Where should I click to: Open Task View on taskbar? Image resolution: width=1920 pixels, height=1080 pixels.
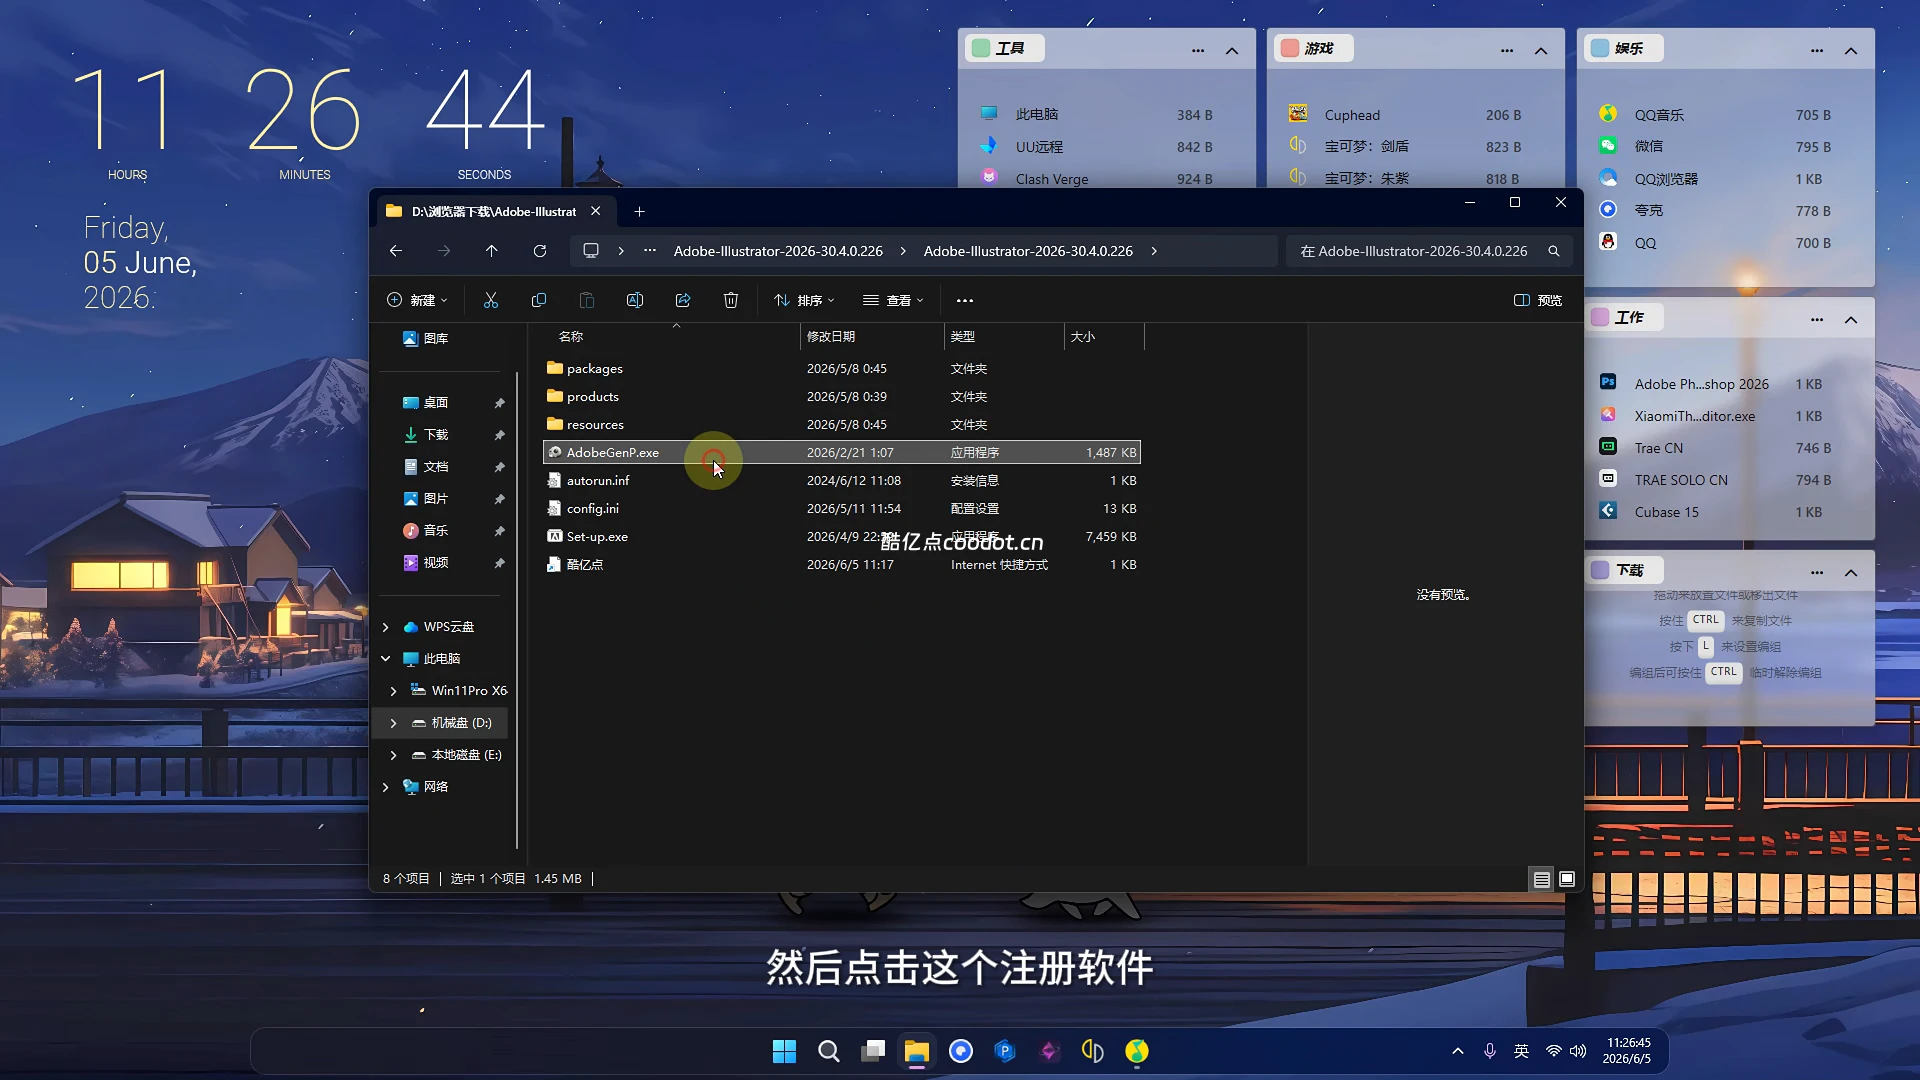tap(873, 1051)
